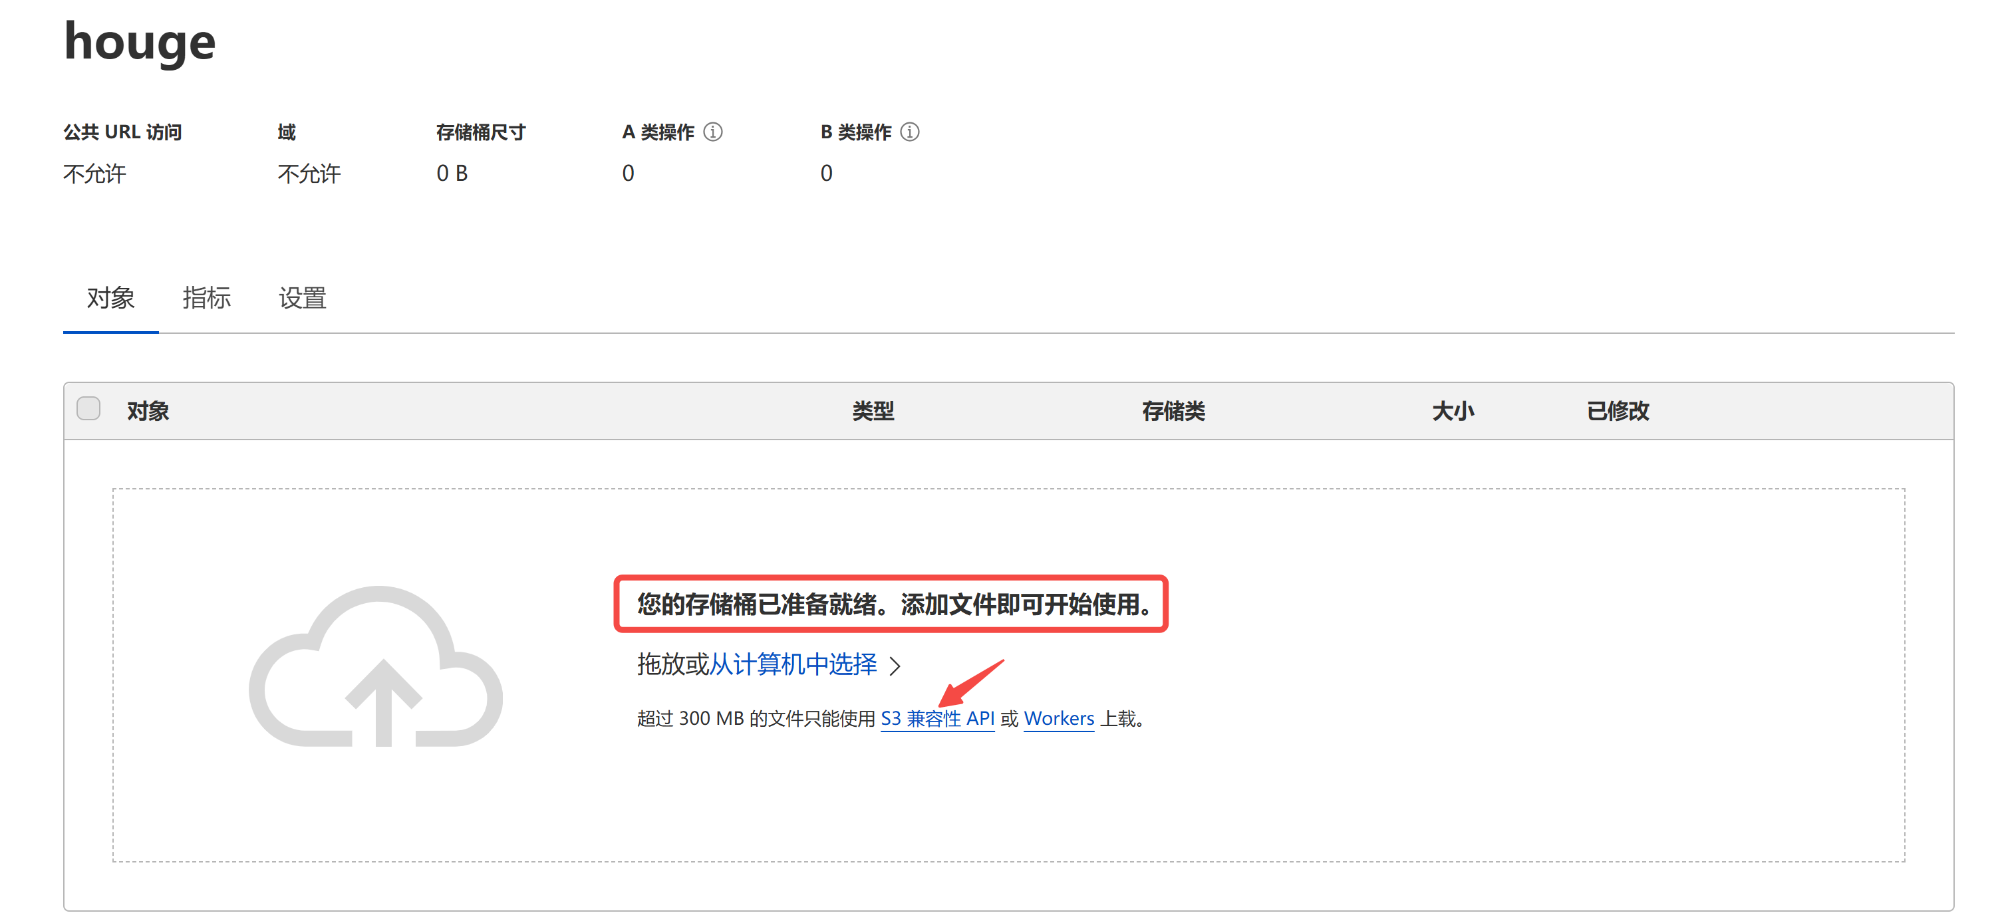Toggle the select-all objects checkbox

[89, 409]
